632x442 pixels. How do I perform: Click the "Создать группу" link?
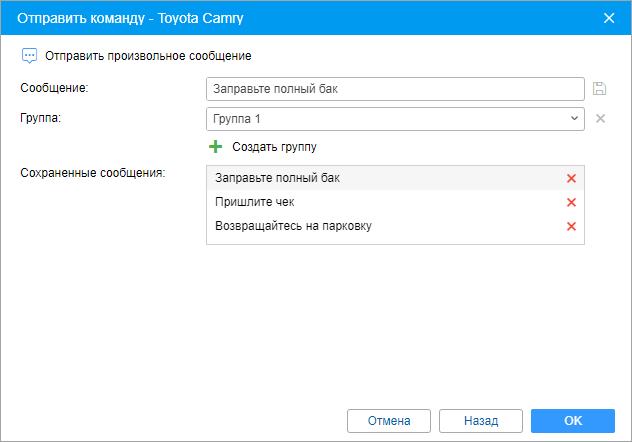(274, 147)
